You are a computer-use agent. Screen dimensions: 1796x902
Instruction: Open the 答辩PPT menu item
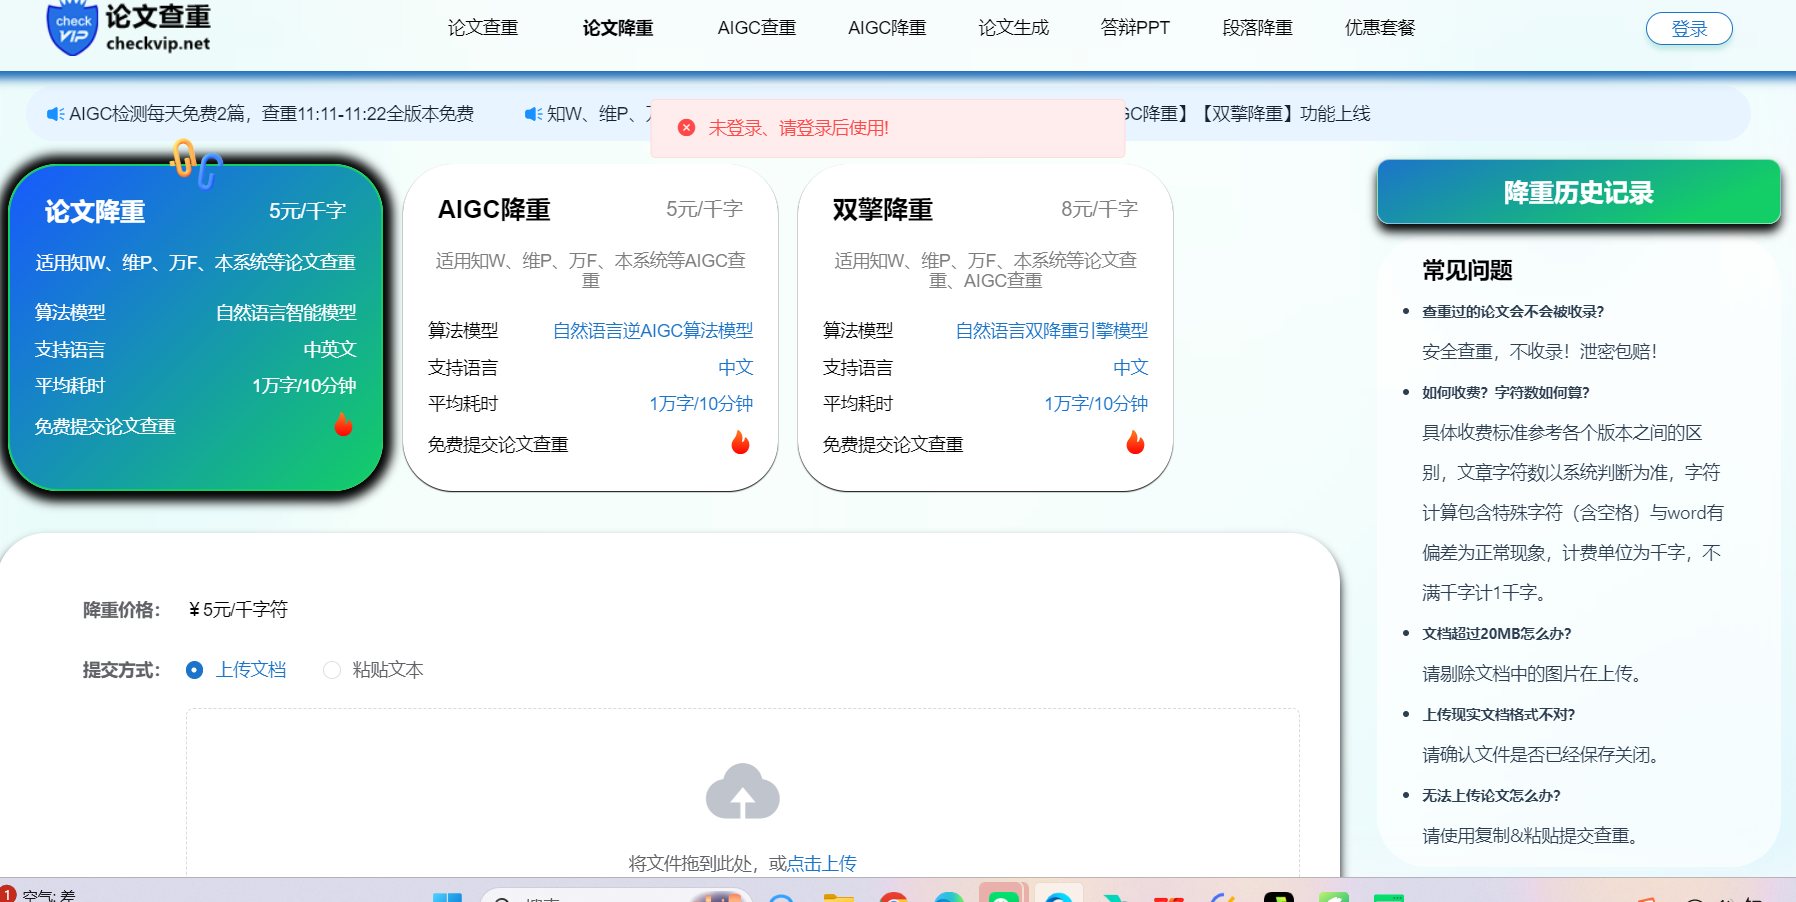[x=1135, y=28]
